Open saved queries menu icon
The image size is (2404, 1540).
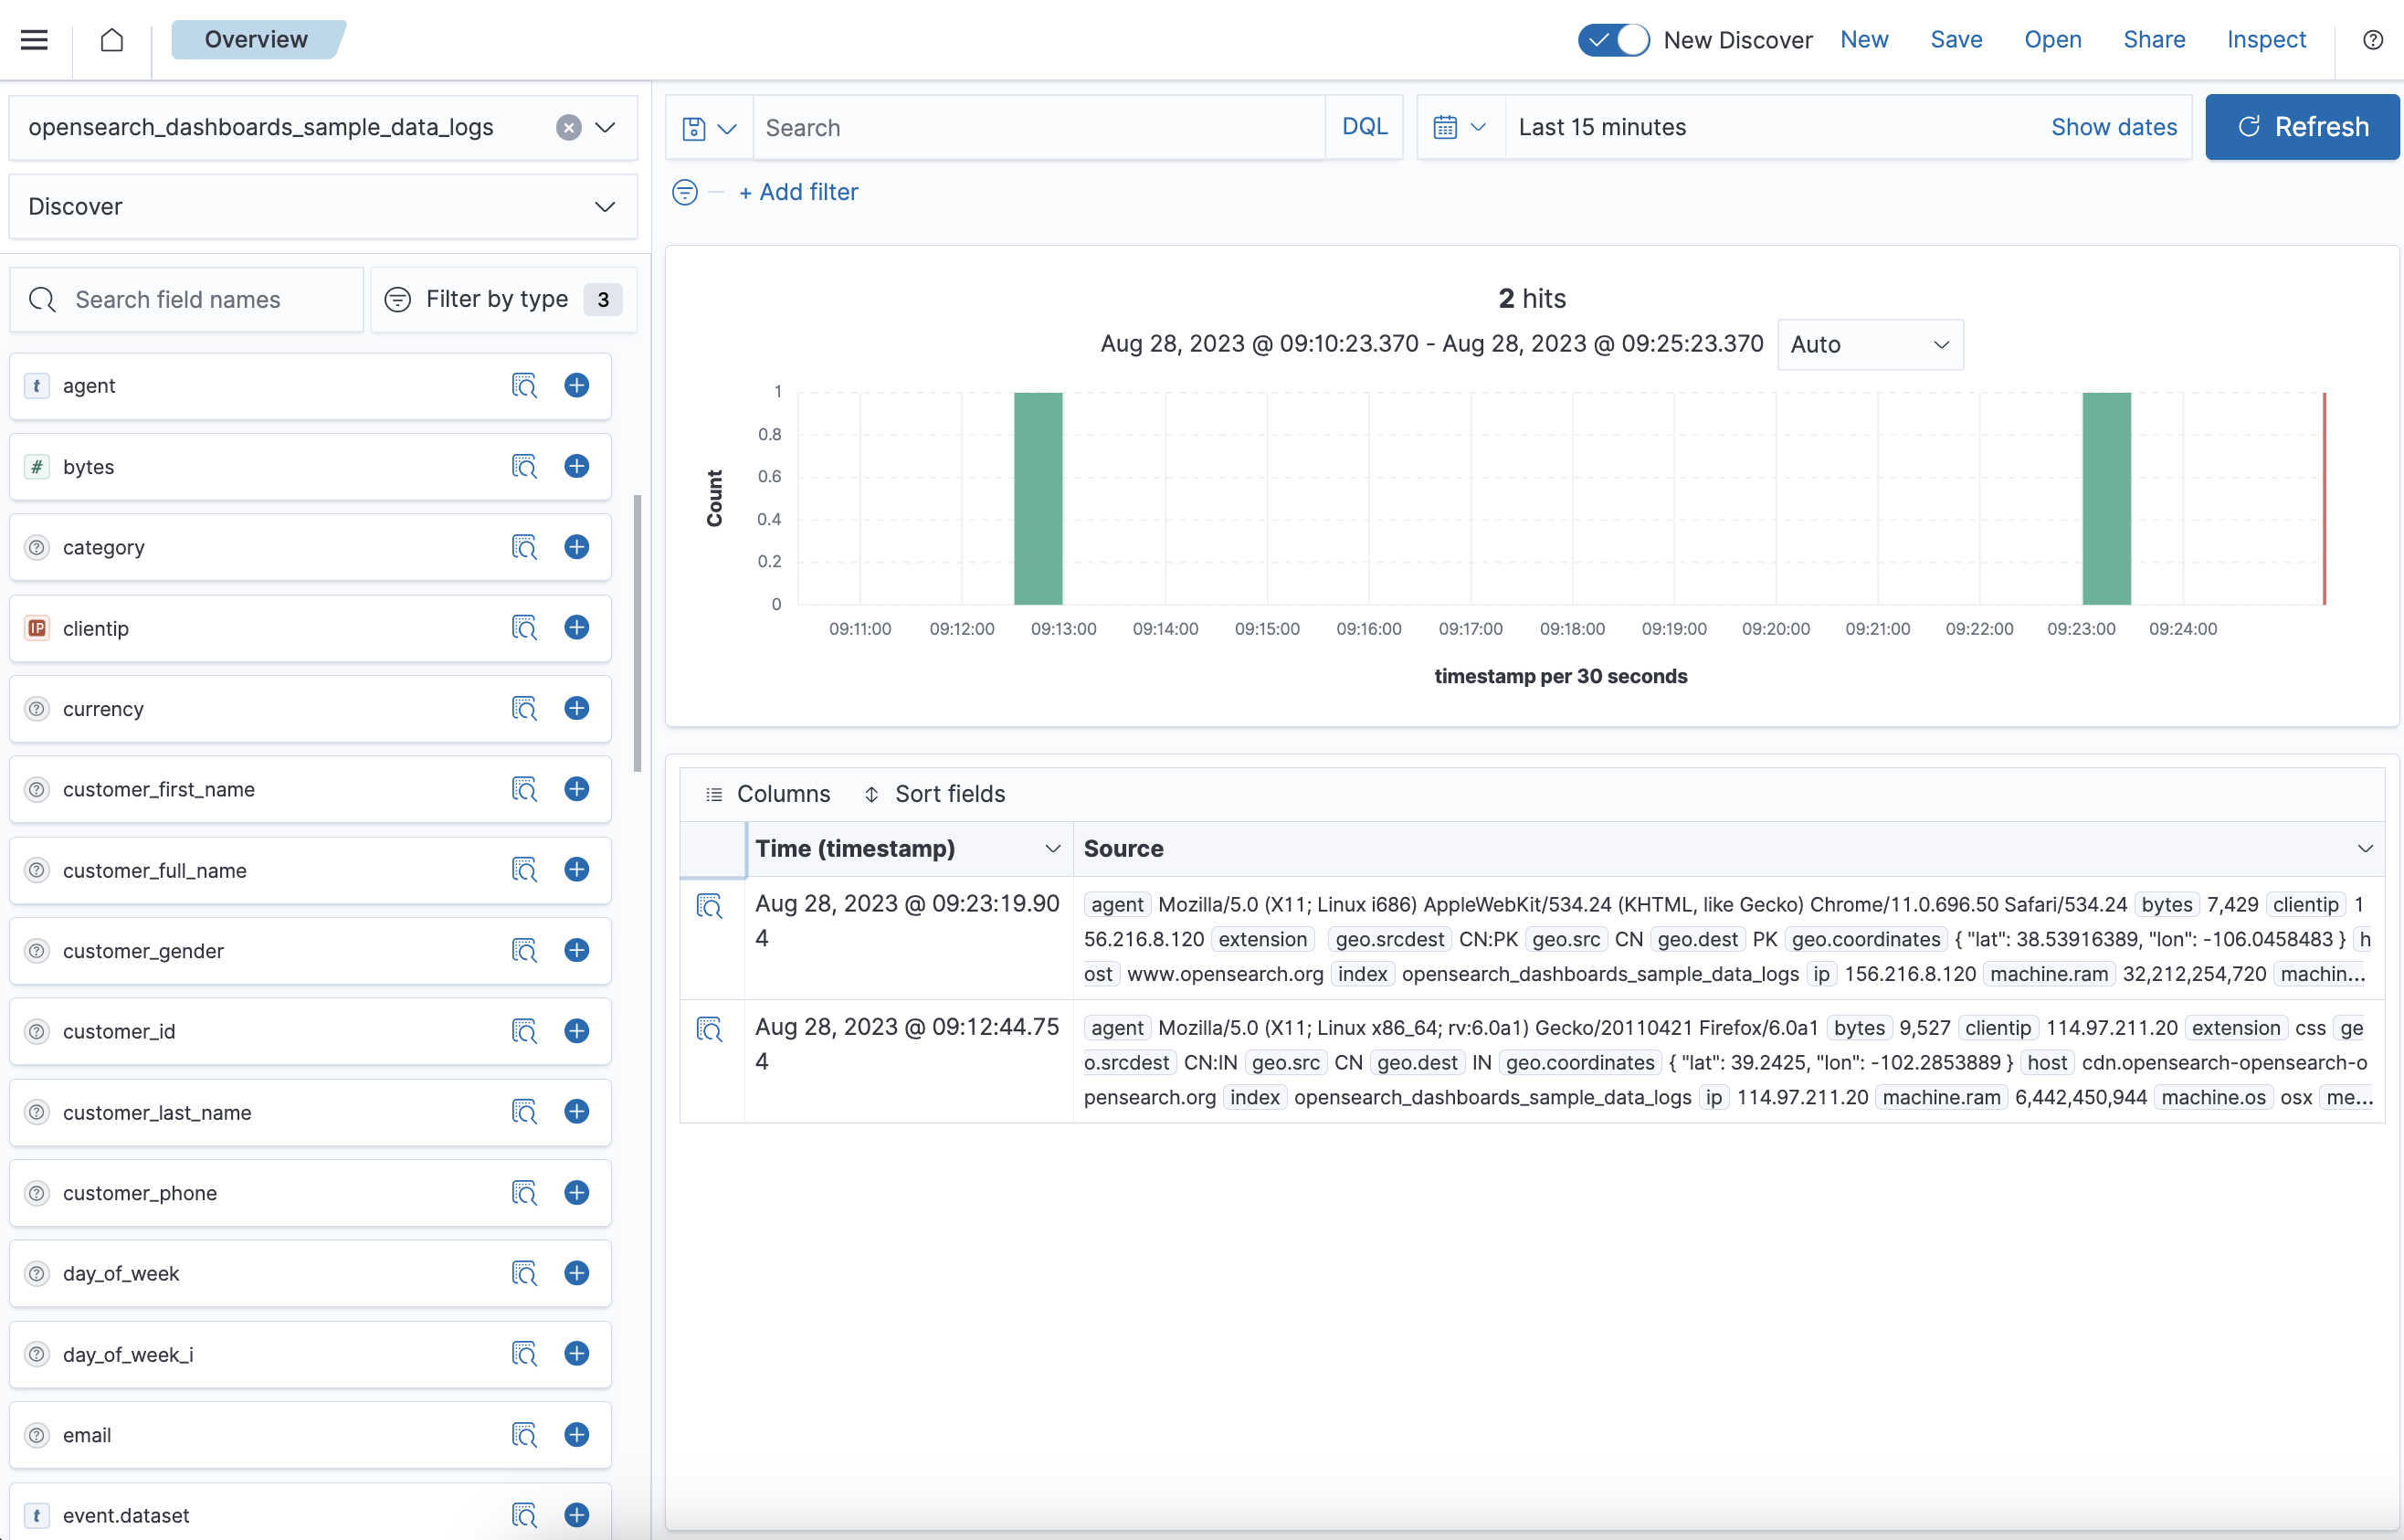[x=708, y=128]
